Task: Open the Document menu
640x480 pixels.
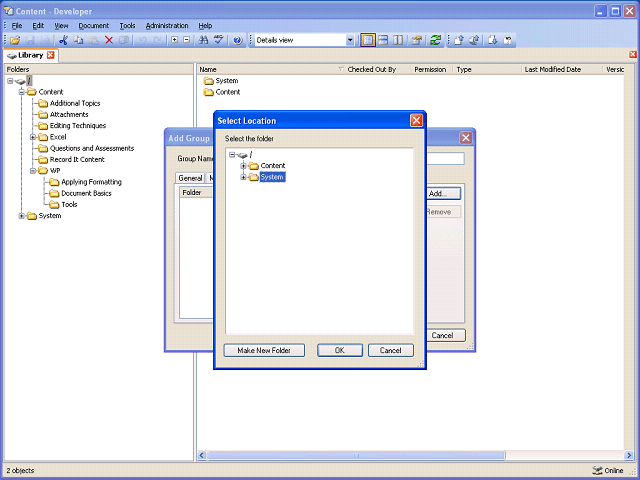Action: (x=93, y=26)
